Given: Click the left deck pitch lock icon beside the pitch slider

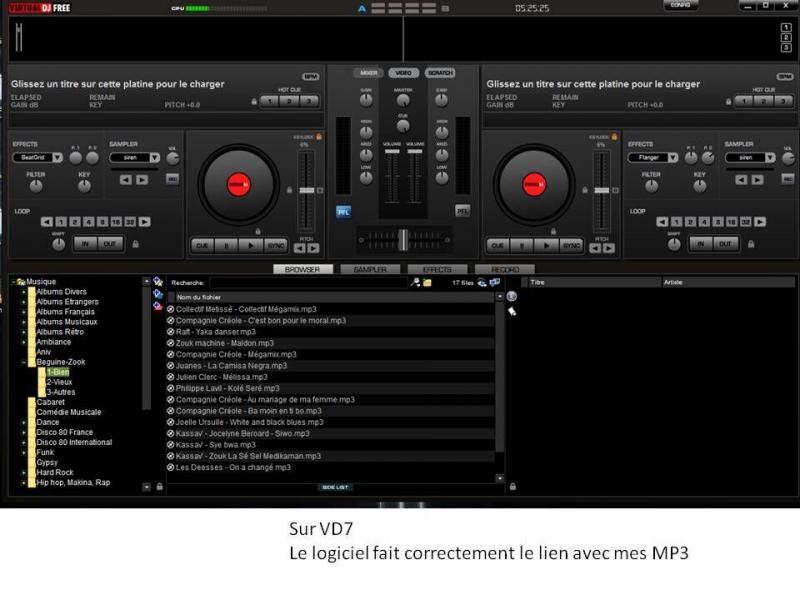Looking at the screenshot, I should 289,190.
